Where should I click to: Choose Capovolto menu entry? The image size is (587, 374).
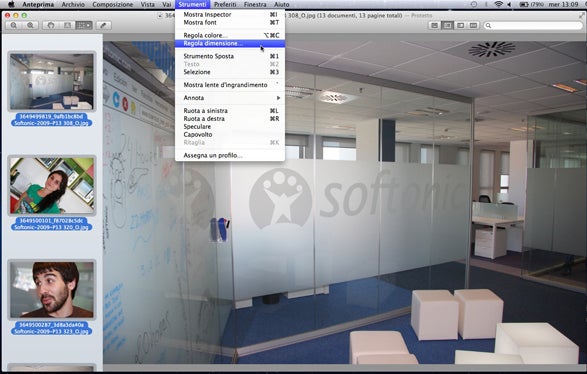230,134
